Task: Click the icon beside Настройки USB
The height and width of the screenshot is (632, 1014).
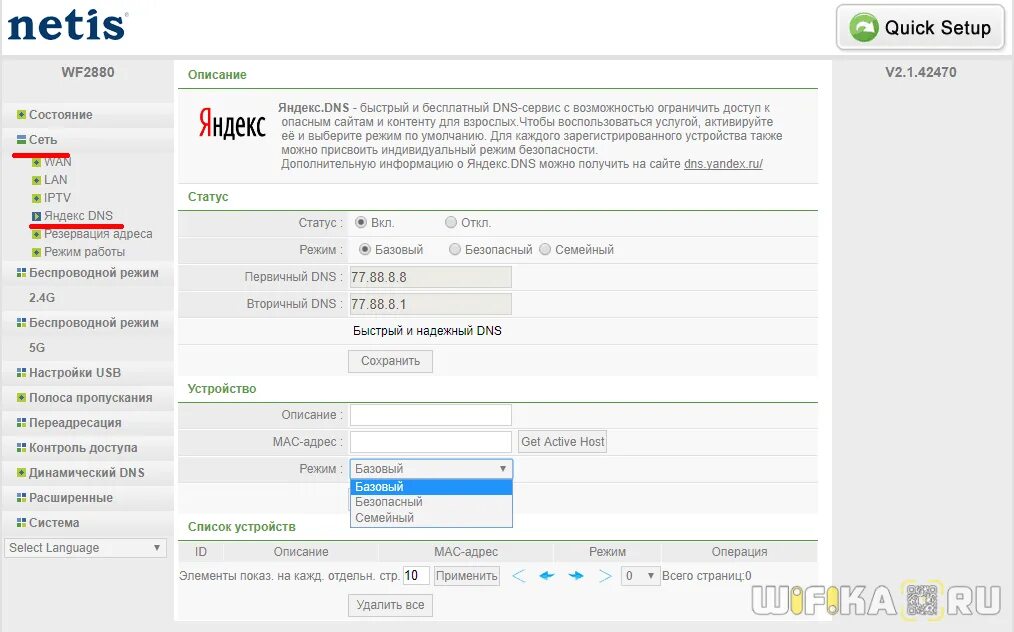Action: click(x=21, y=373)
